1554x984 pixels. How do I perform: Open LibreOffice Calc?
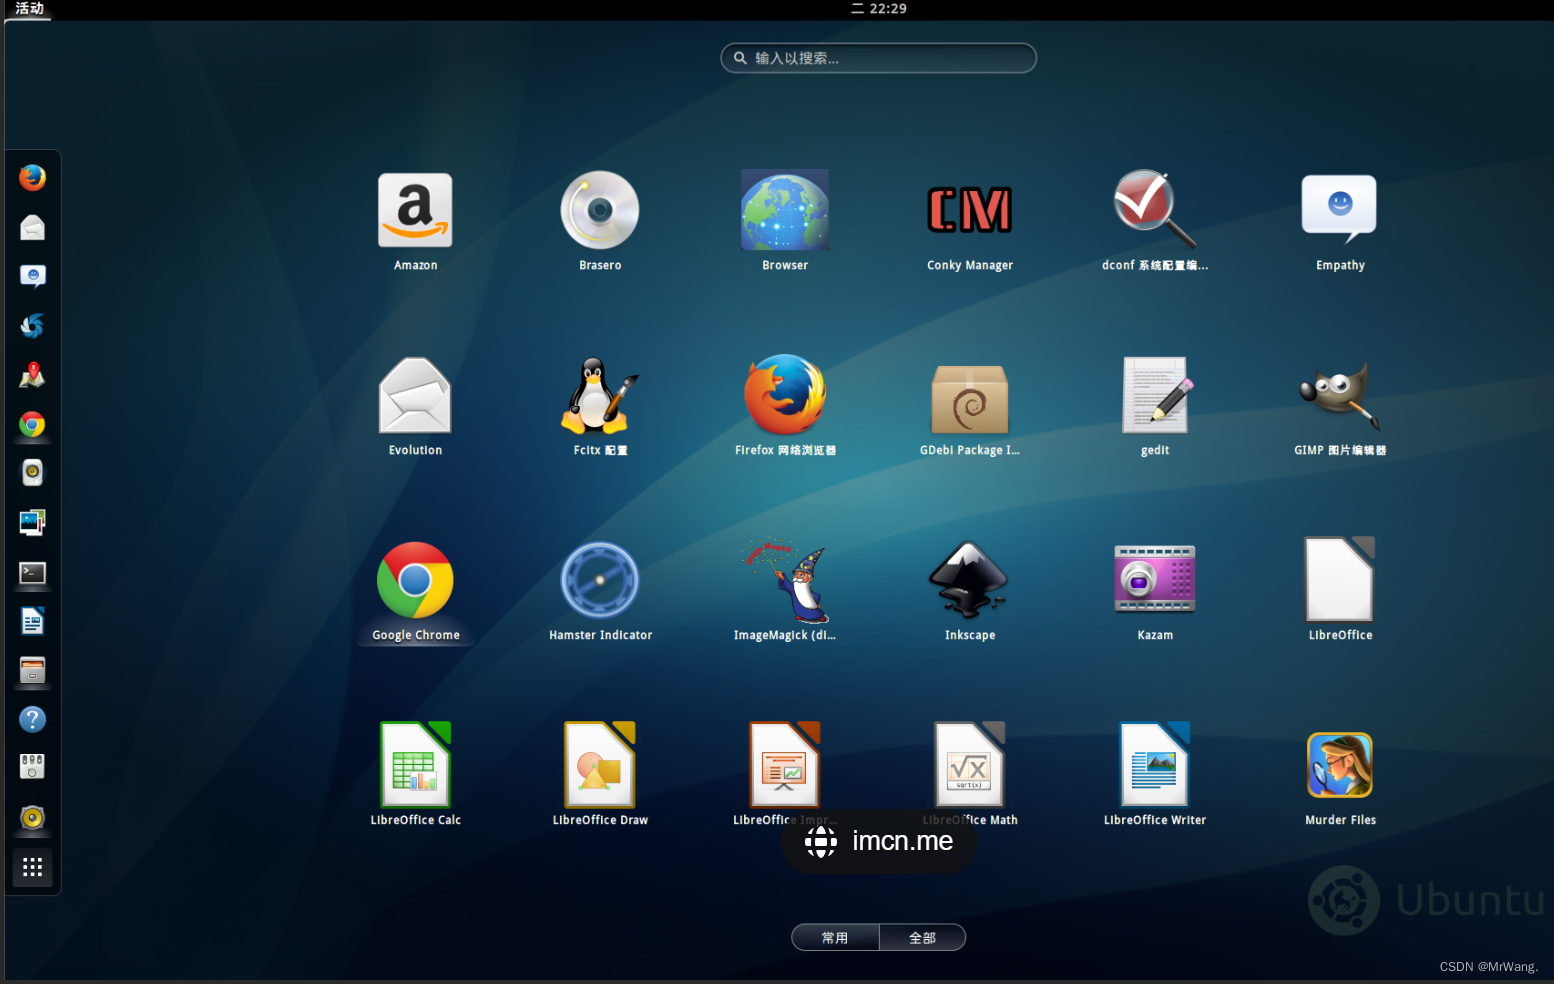[x=415, y=765]
